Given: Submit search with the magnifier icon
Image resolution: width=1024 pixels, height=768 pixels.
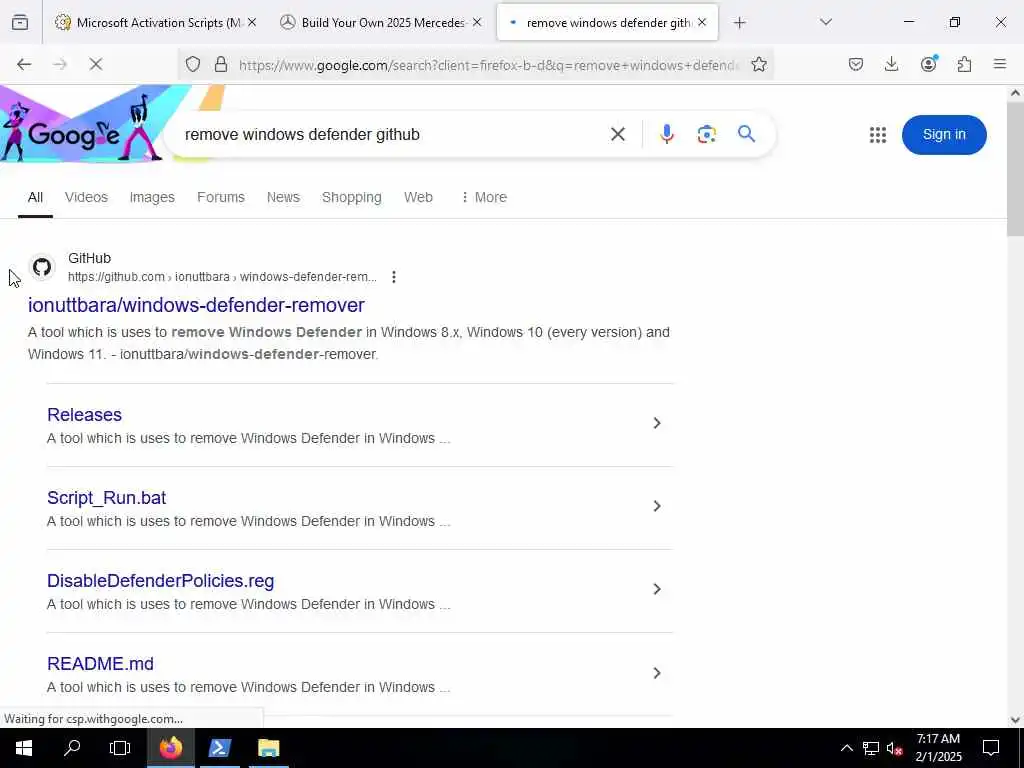Looking at the screenshot, I should point(746,134).
